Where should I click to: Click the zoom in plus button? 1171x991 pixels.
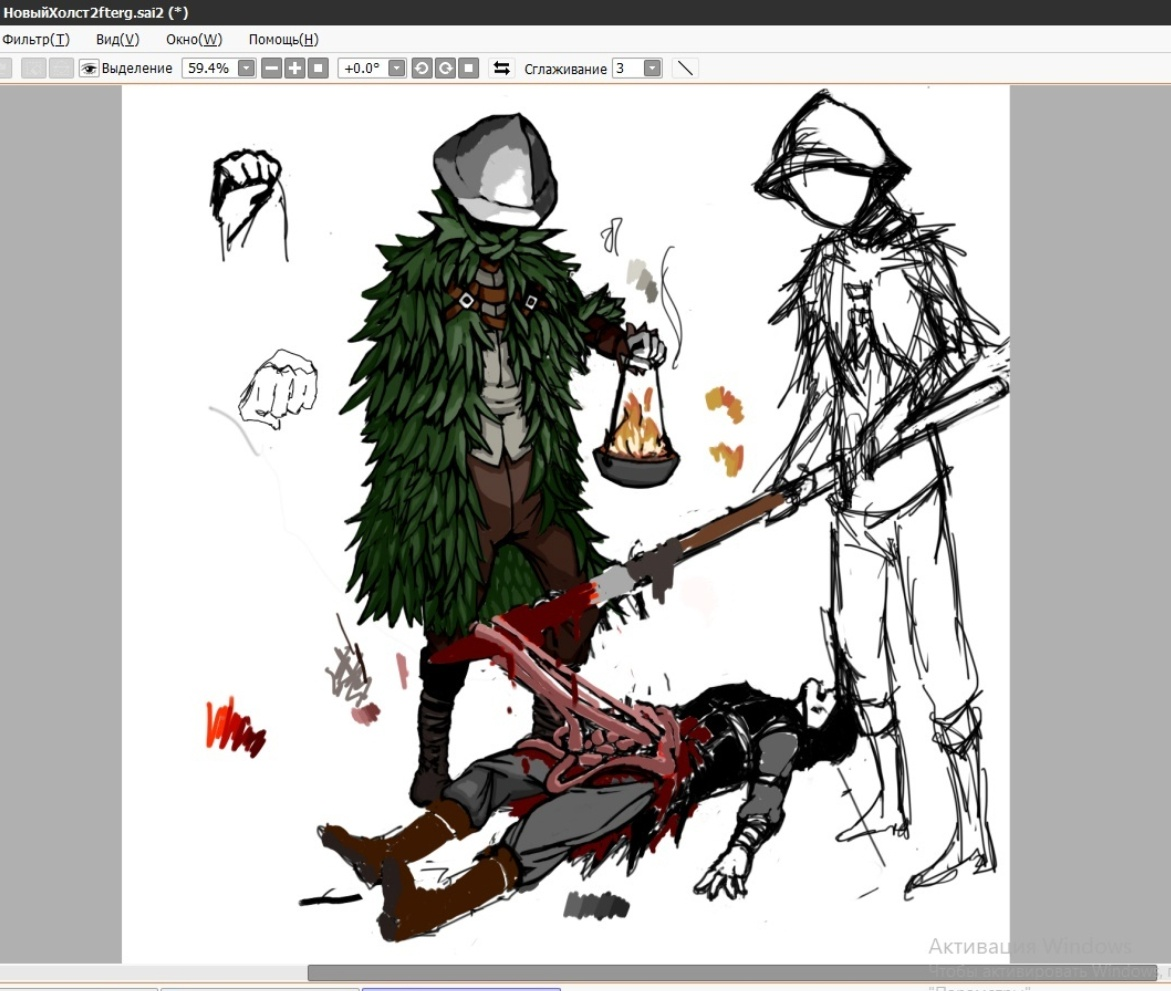[x=295, y=68]
